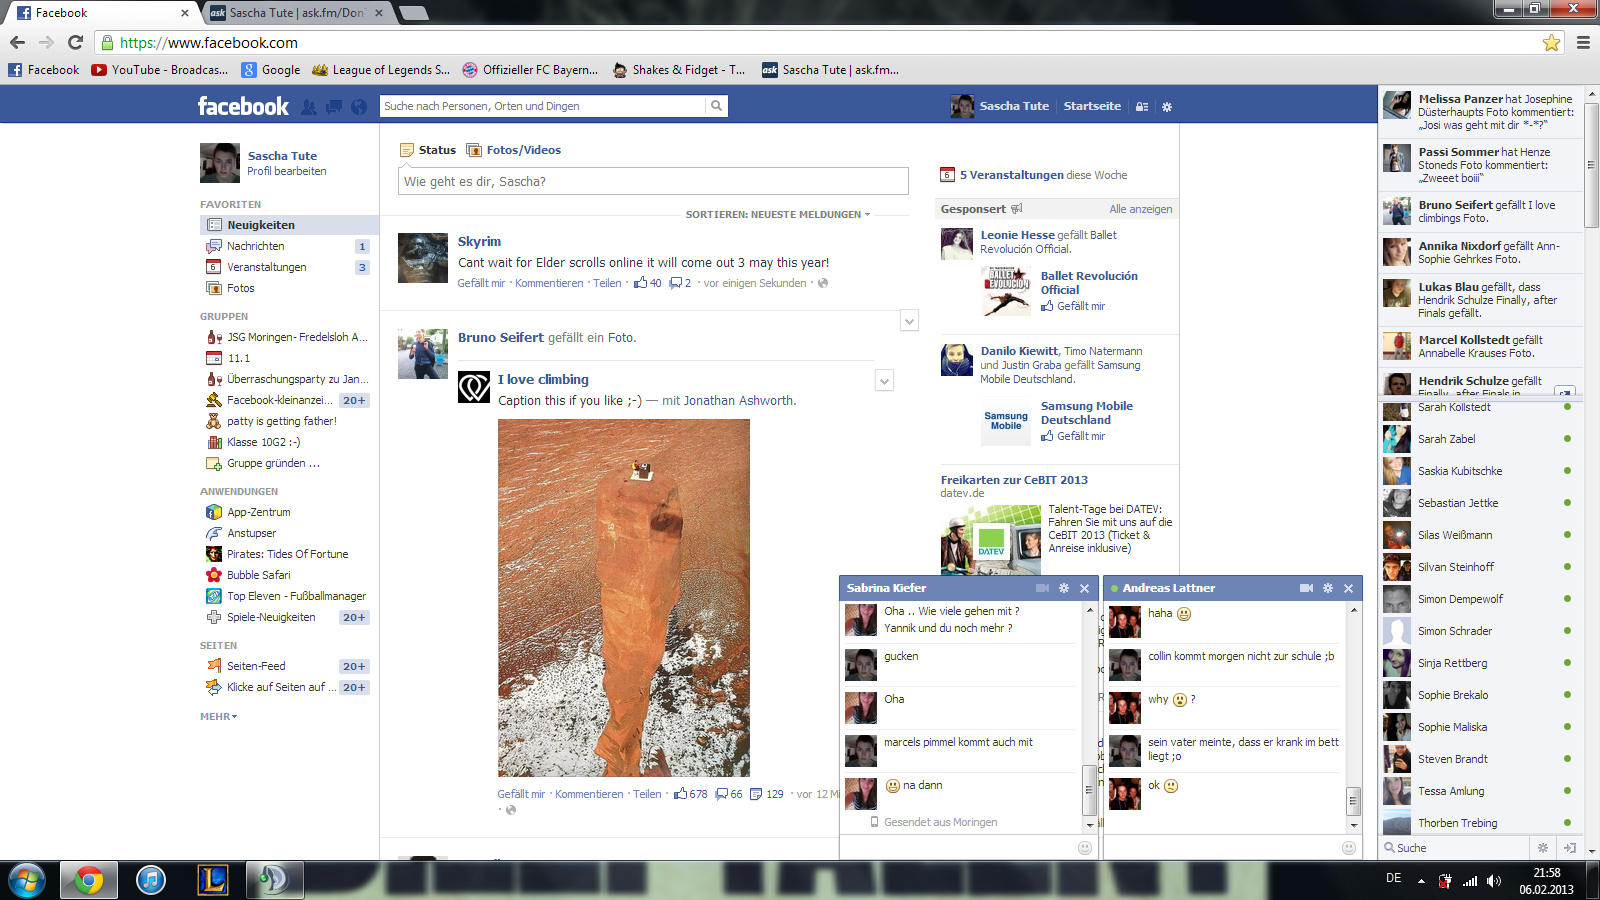This screenshot has height=900, width=1600.
Task: Open dropdown on I love climbing post
Action: pos(884,381)
